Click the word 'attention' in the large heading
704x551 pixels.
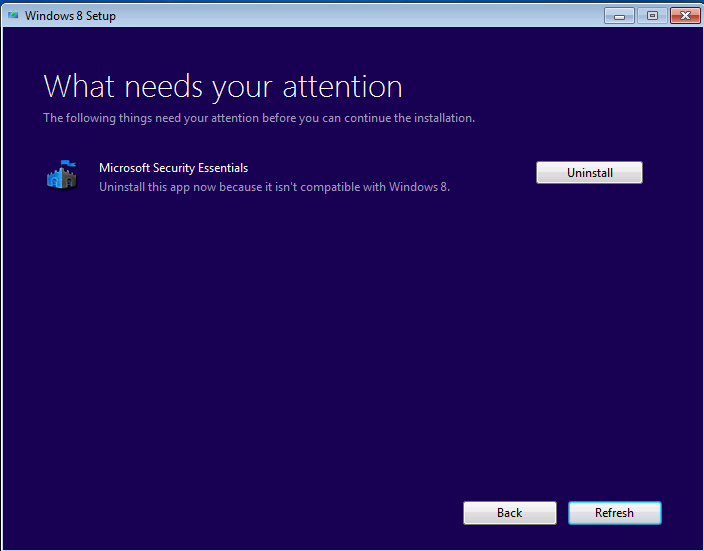point(342,86)
